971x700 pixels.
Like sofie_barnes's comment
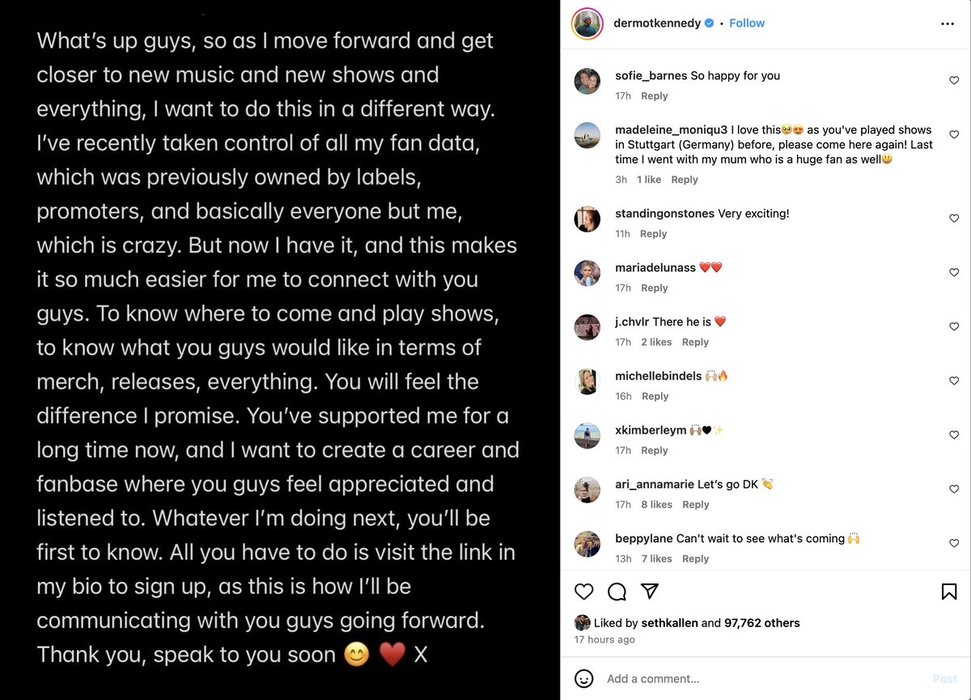click(x=954, y=81)
